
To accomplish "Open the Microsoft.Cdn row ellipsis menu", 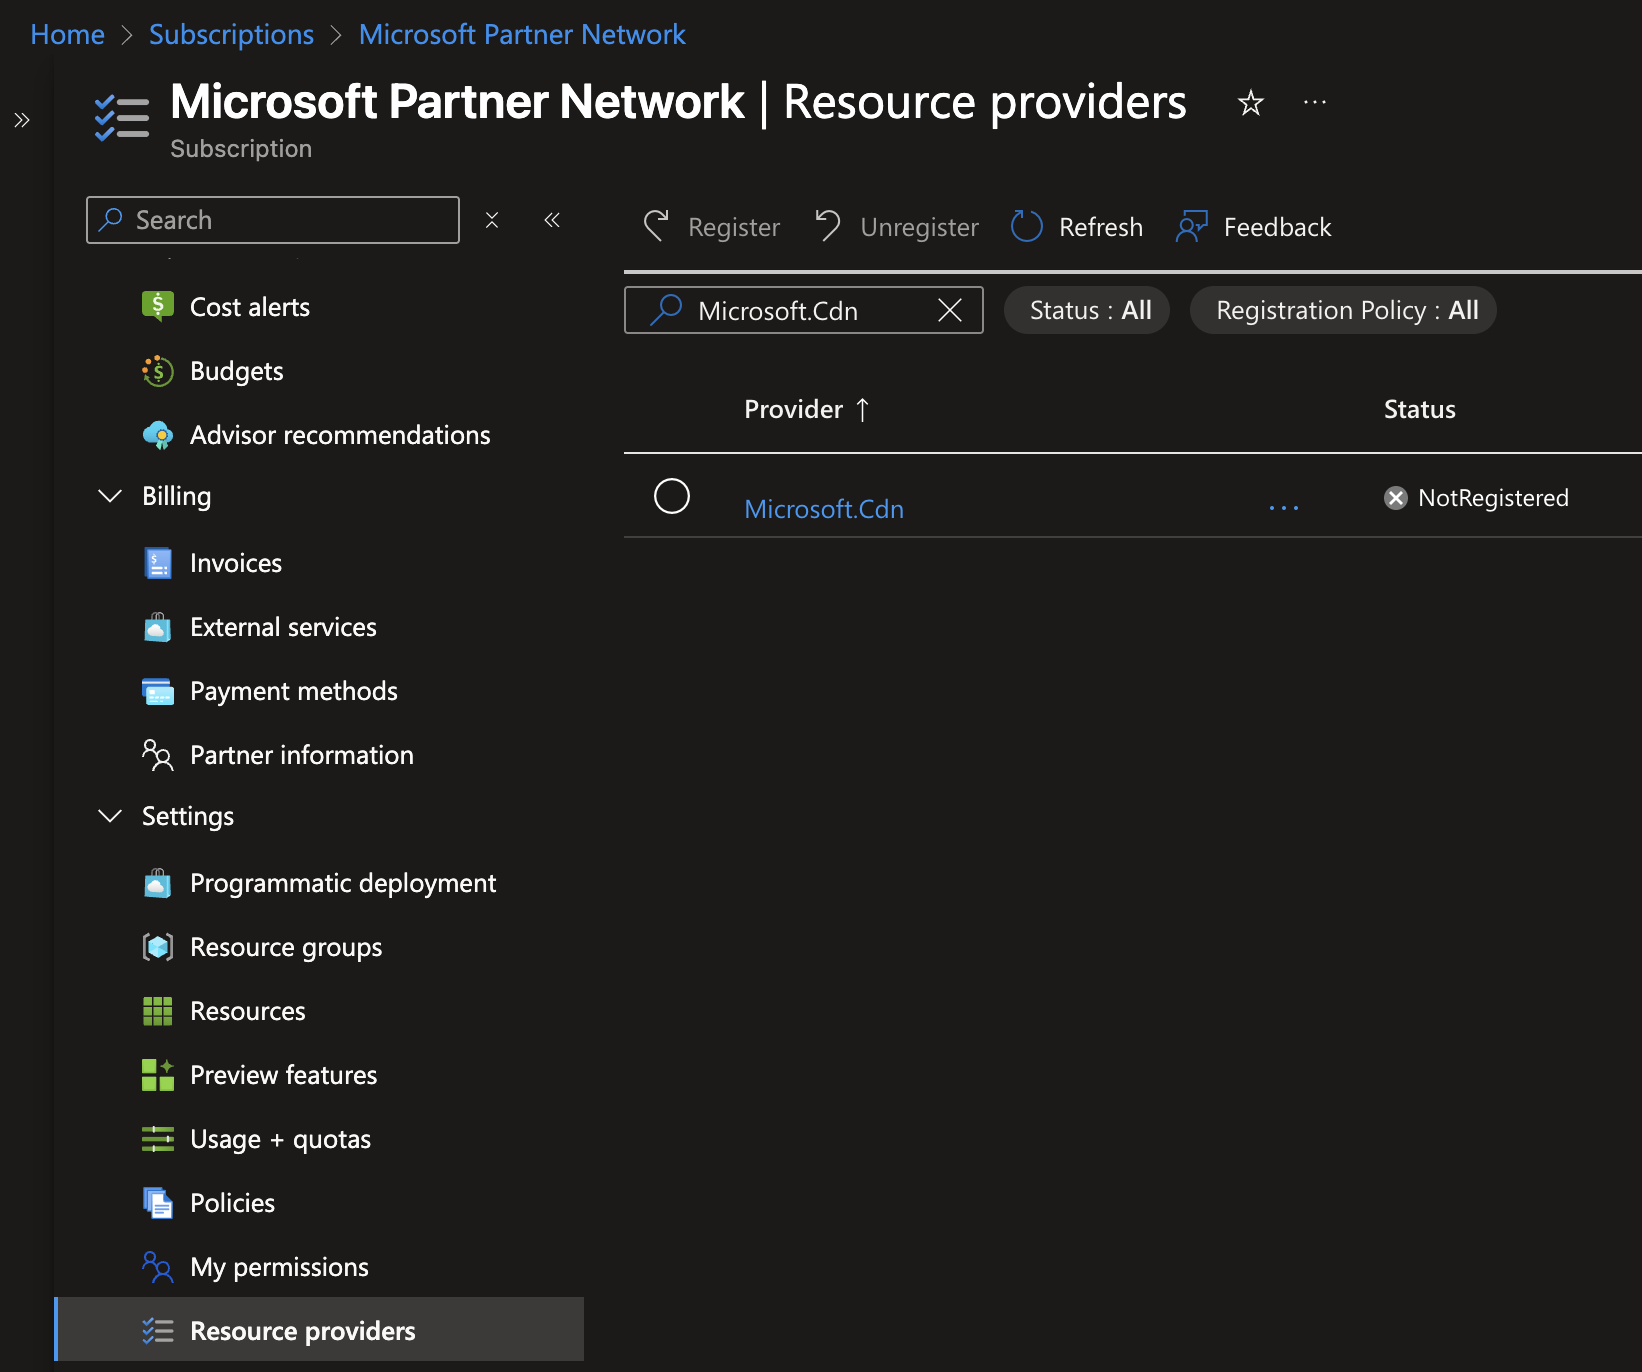I will pyautogui.click(x=1284, y=508).
